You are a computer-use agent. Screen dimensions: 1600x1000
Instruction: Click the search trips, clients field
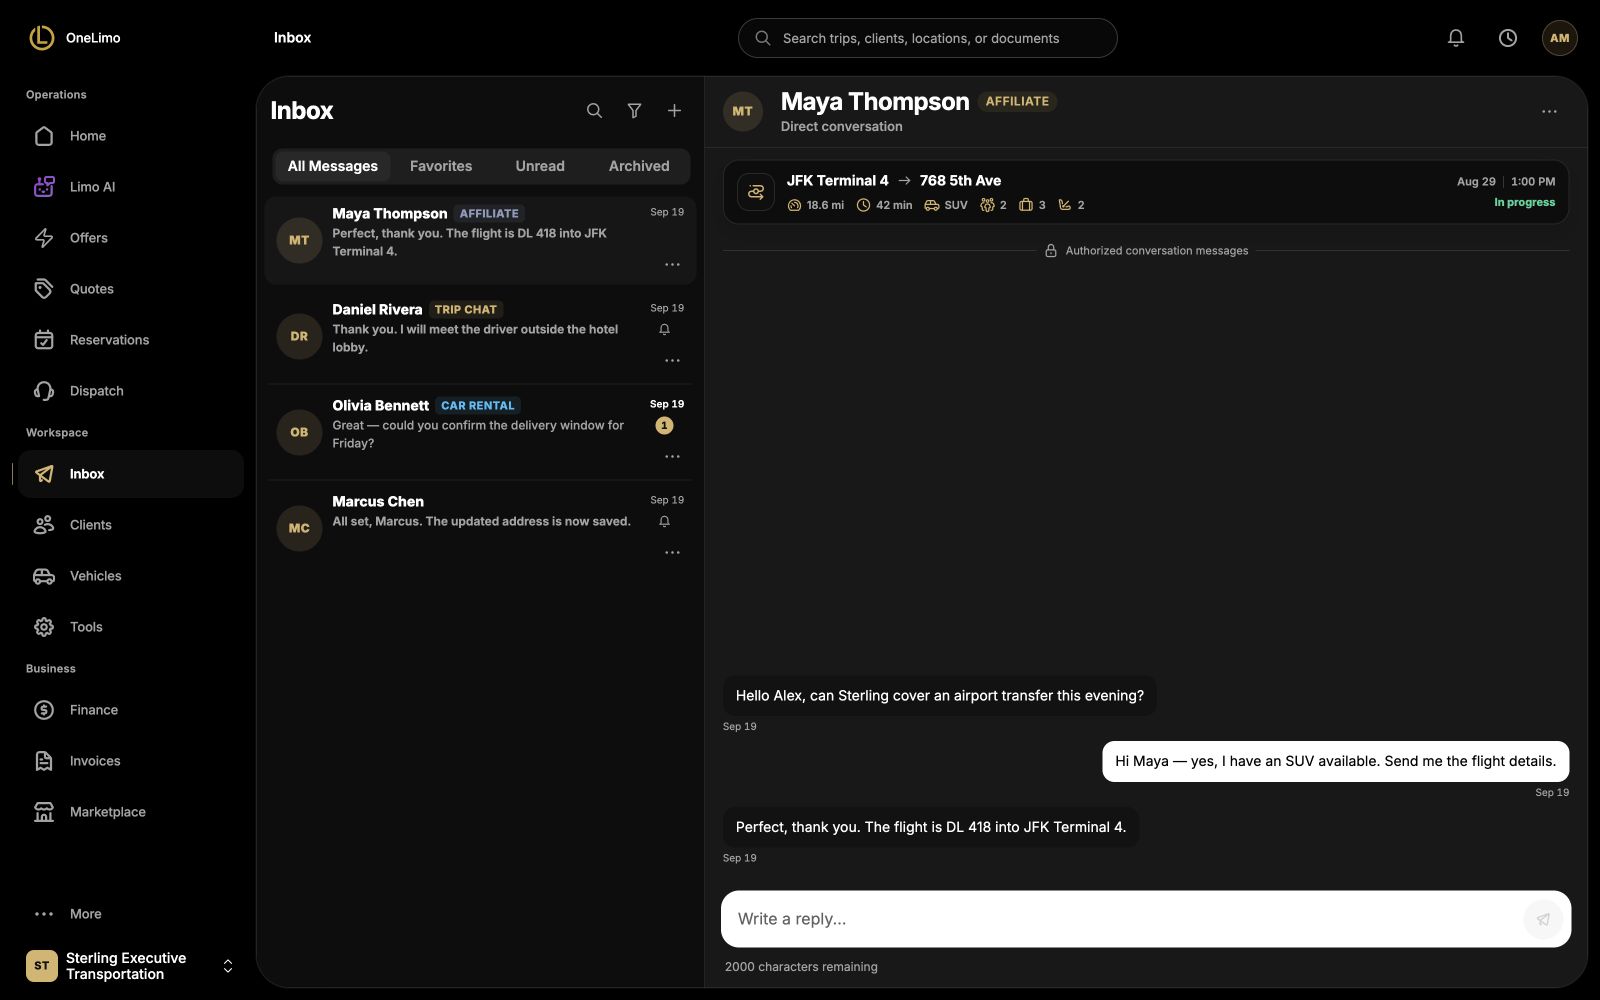point(927,38)
